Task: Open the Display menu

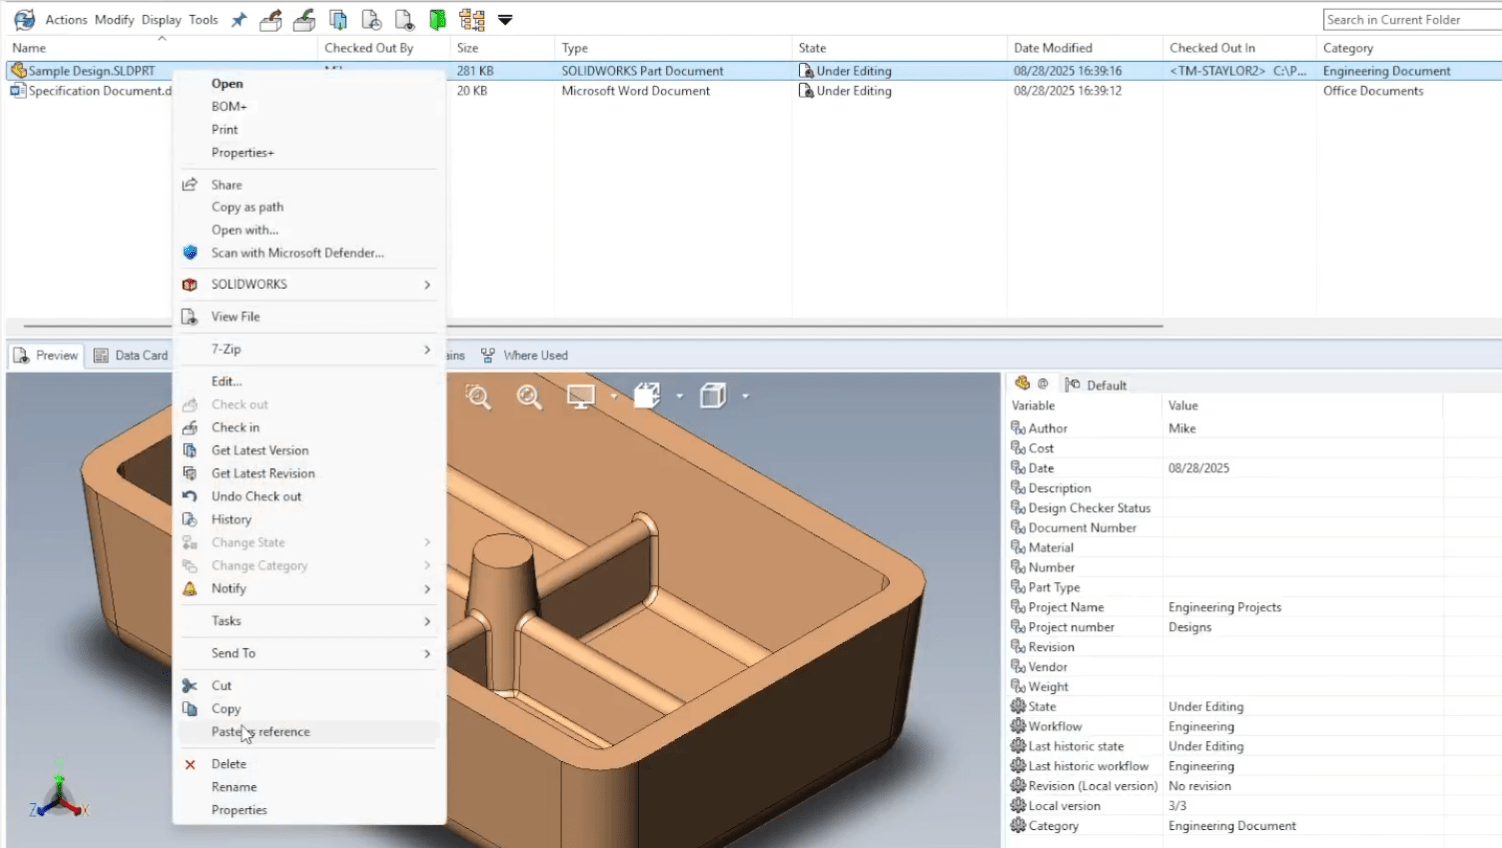Action: coord(161,20)
